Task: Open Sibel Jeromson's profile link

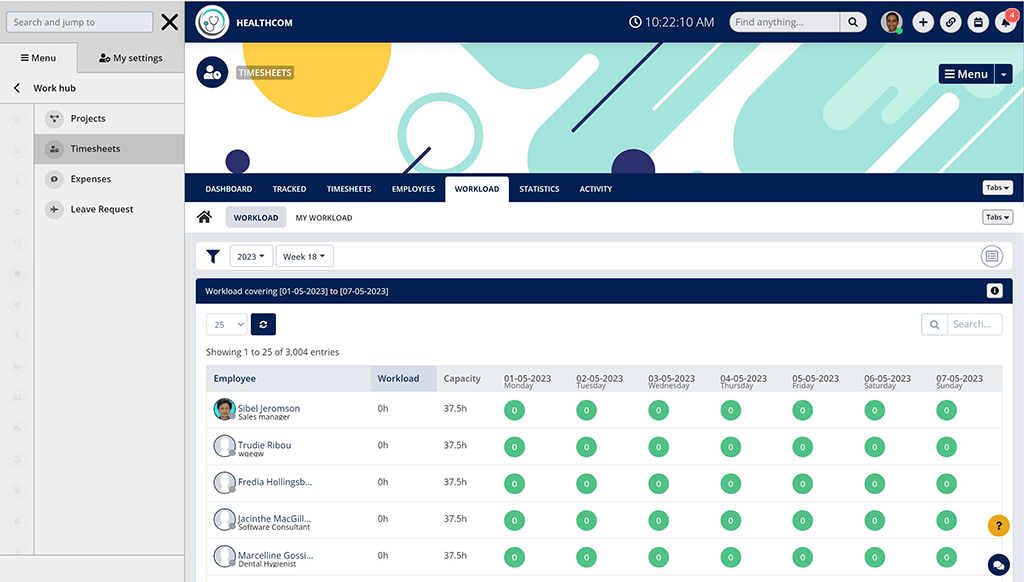Action: click(268, 408)
